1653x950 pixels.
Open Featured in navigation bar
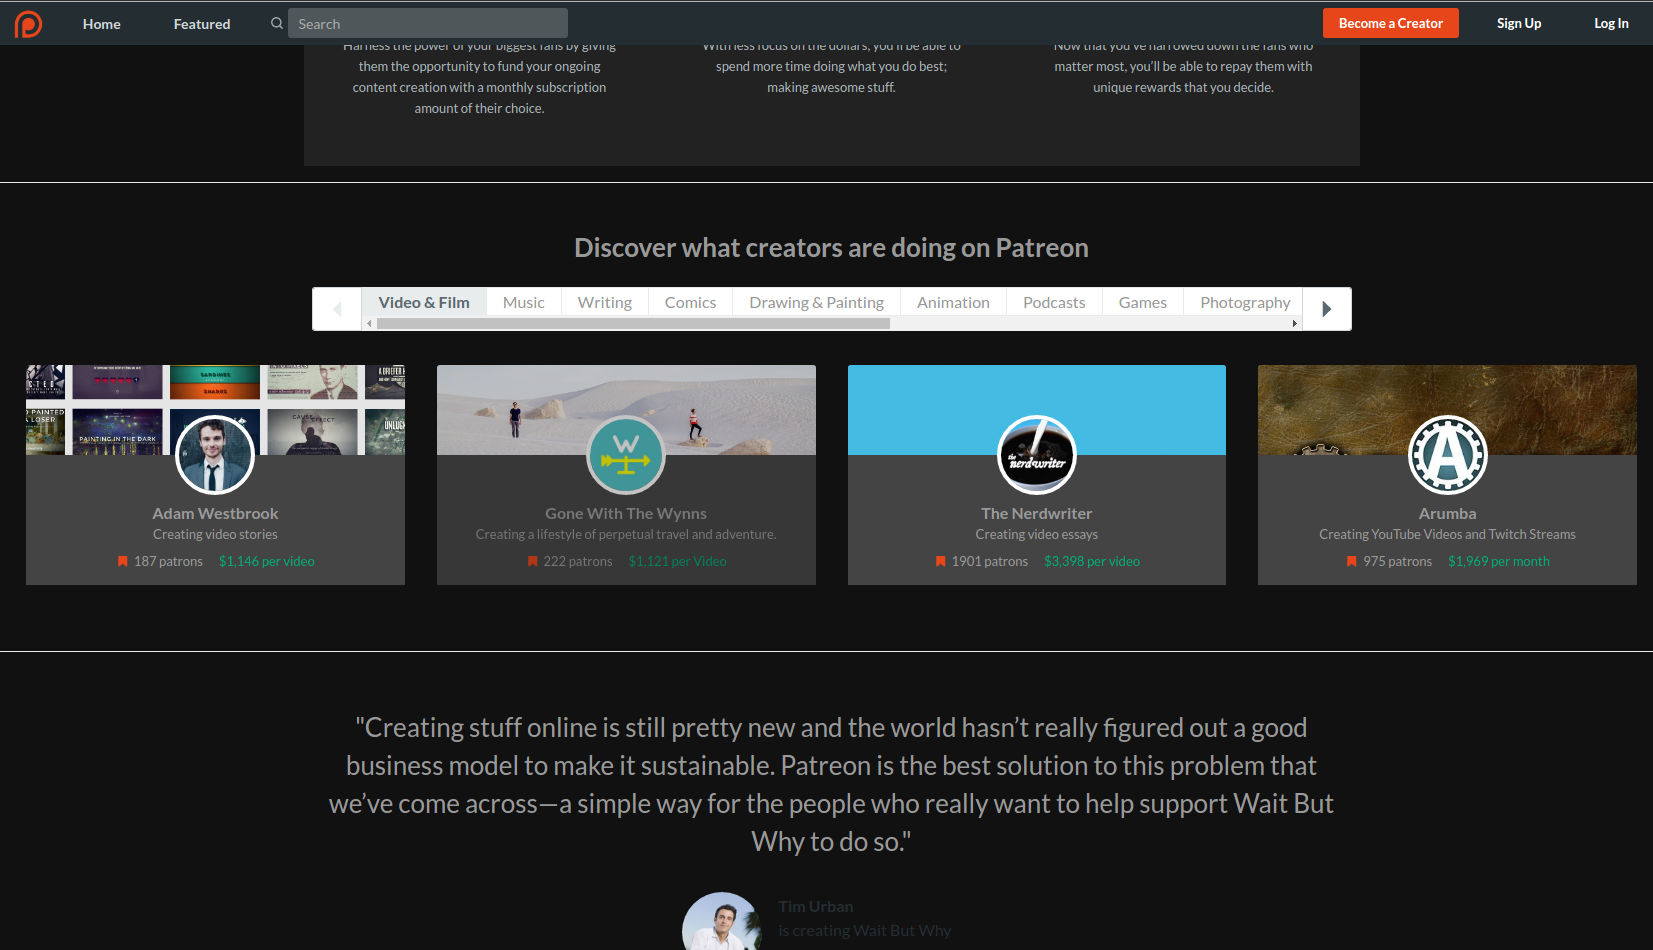202,24
